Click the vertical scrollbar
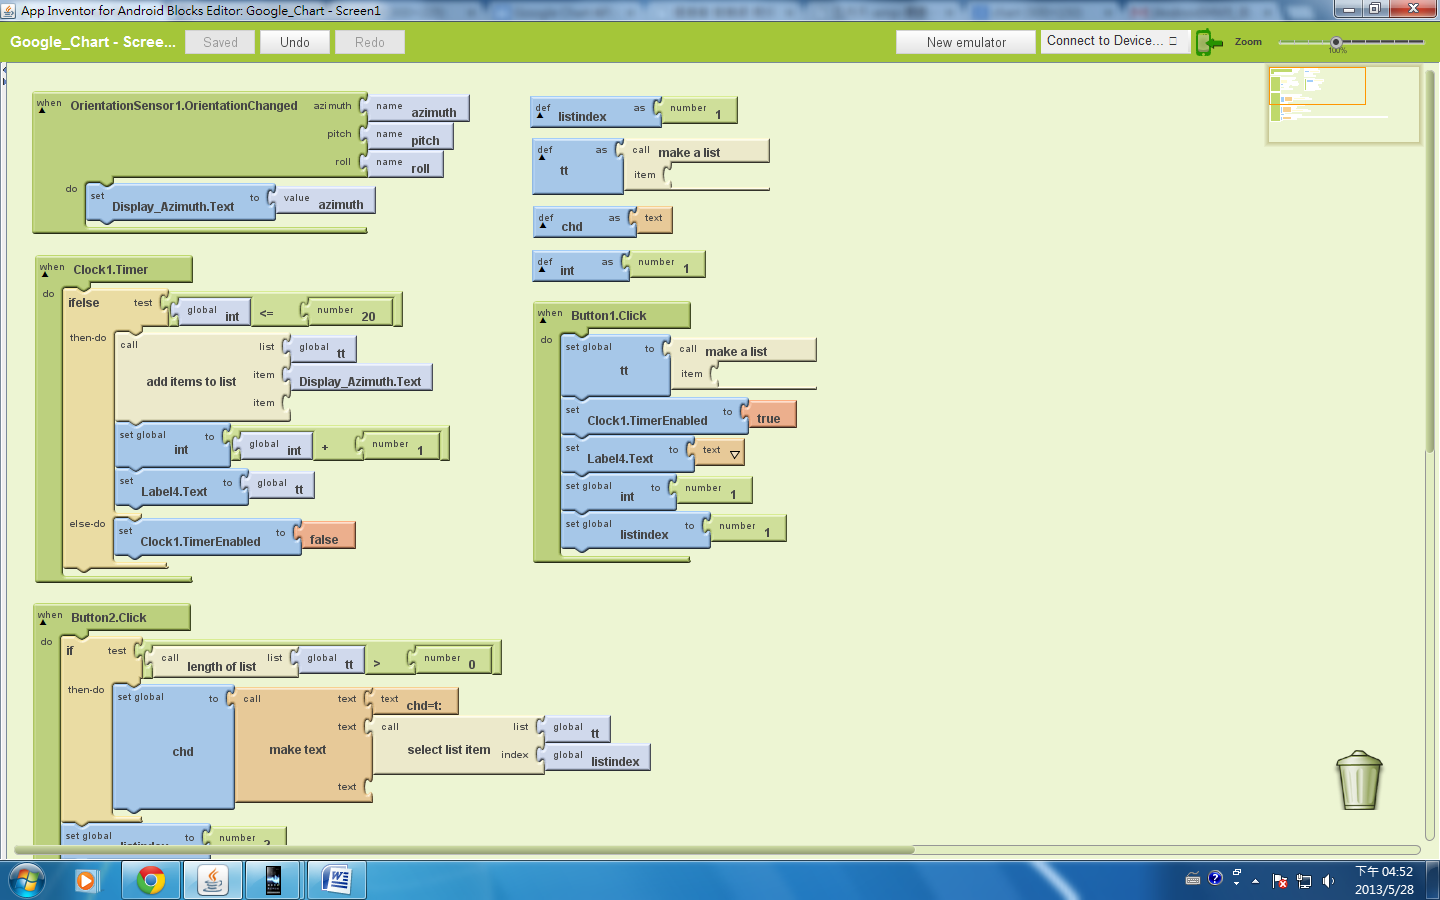 (x=1430, y=260)
